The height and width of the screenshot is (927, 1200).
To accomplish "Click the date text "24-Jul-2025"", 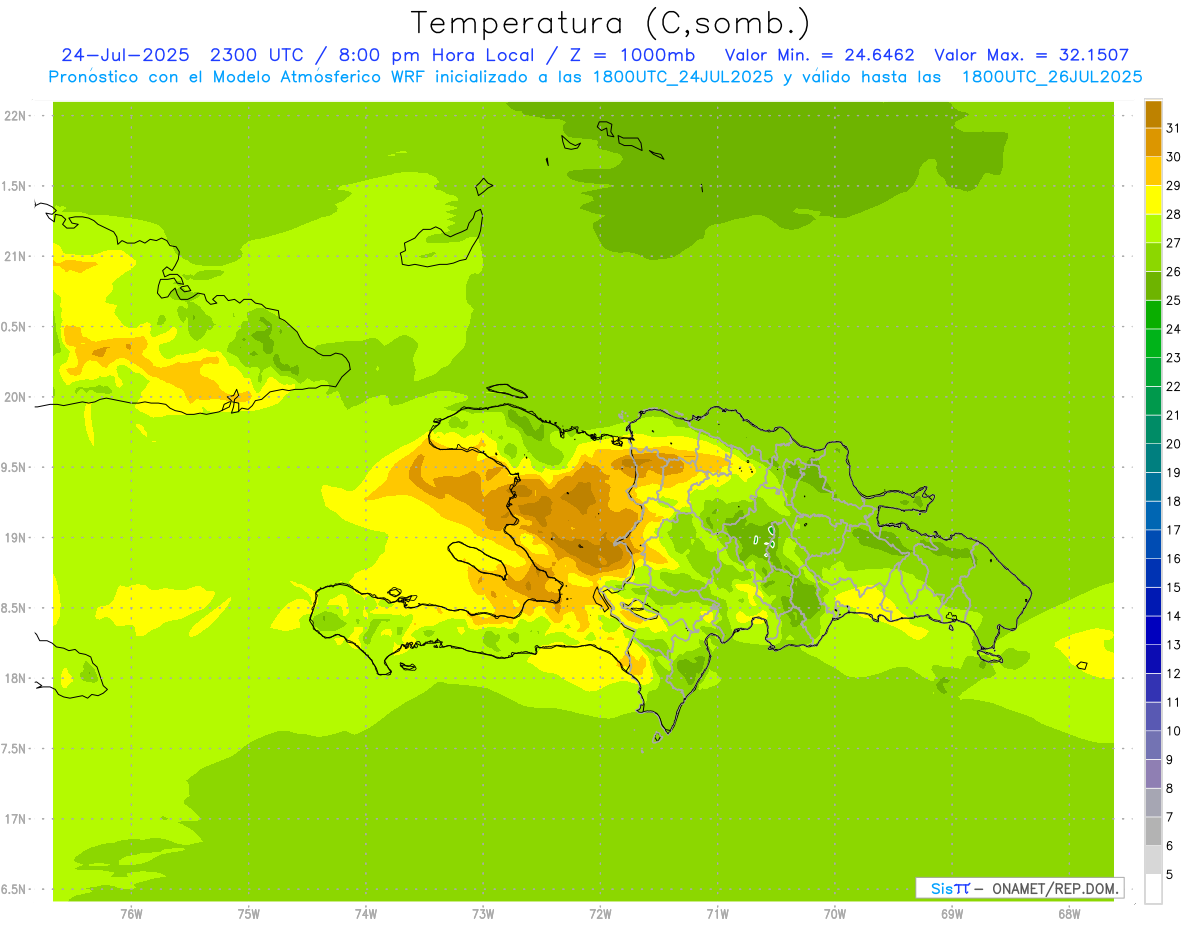I will click(x=124, y=55).
